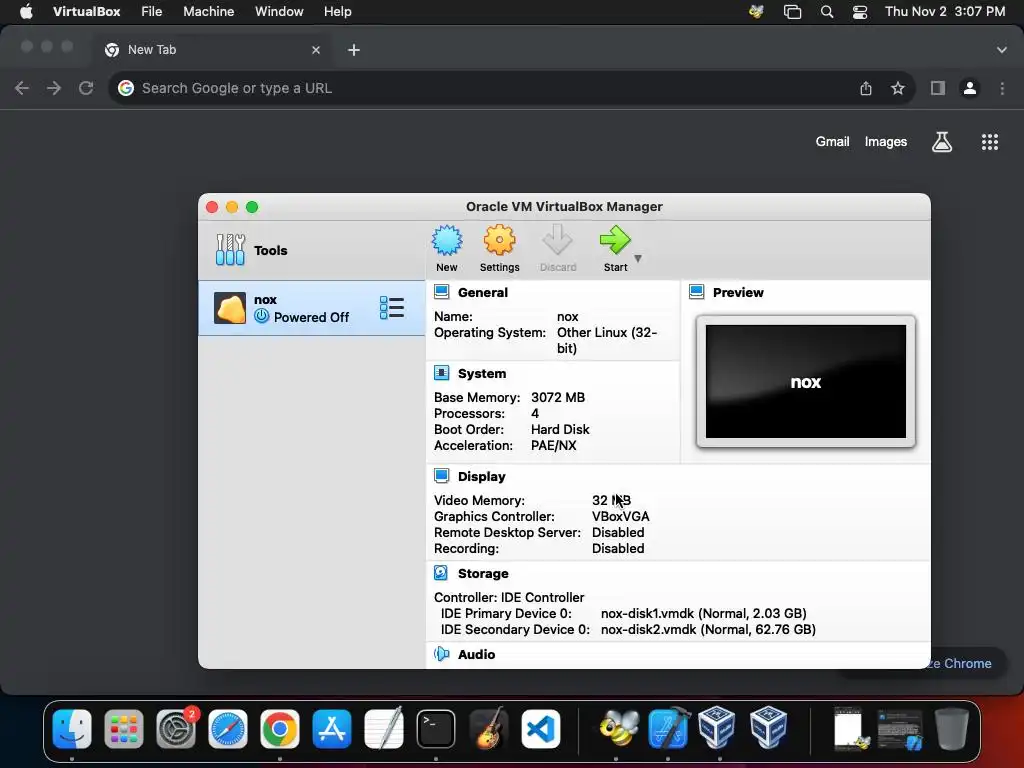Click the share icon in Chrome address bar
The height and width of the screenshot is (768, 1024).
(x=866, y=88)
